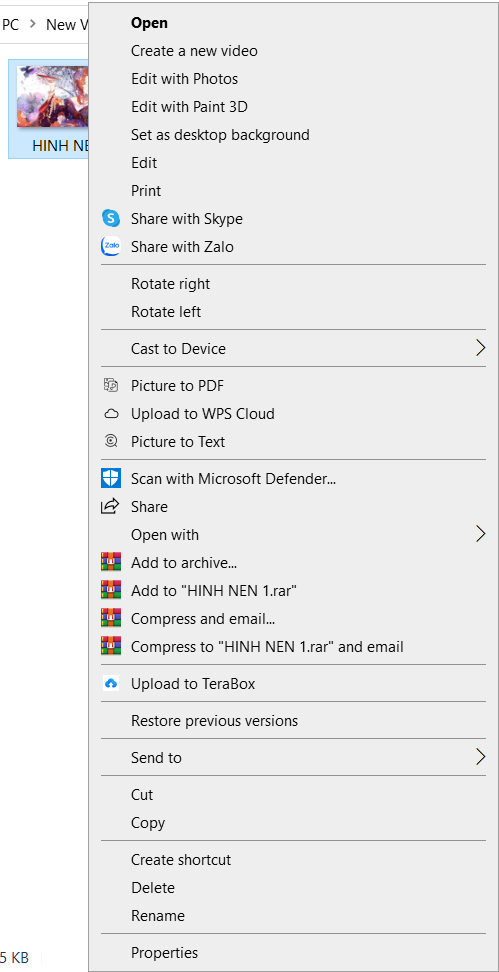Viewport: 499px width, 972px height.
Task: Pick Rename from the context menu
Action: [x=158, y=916]
